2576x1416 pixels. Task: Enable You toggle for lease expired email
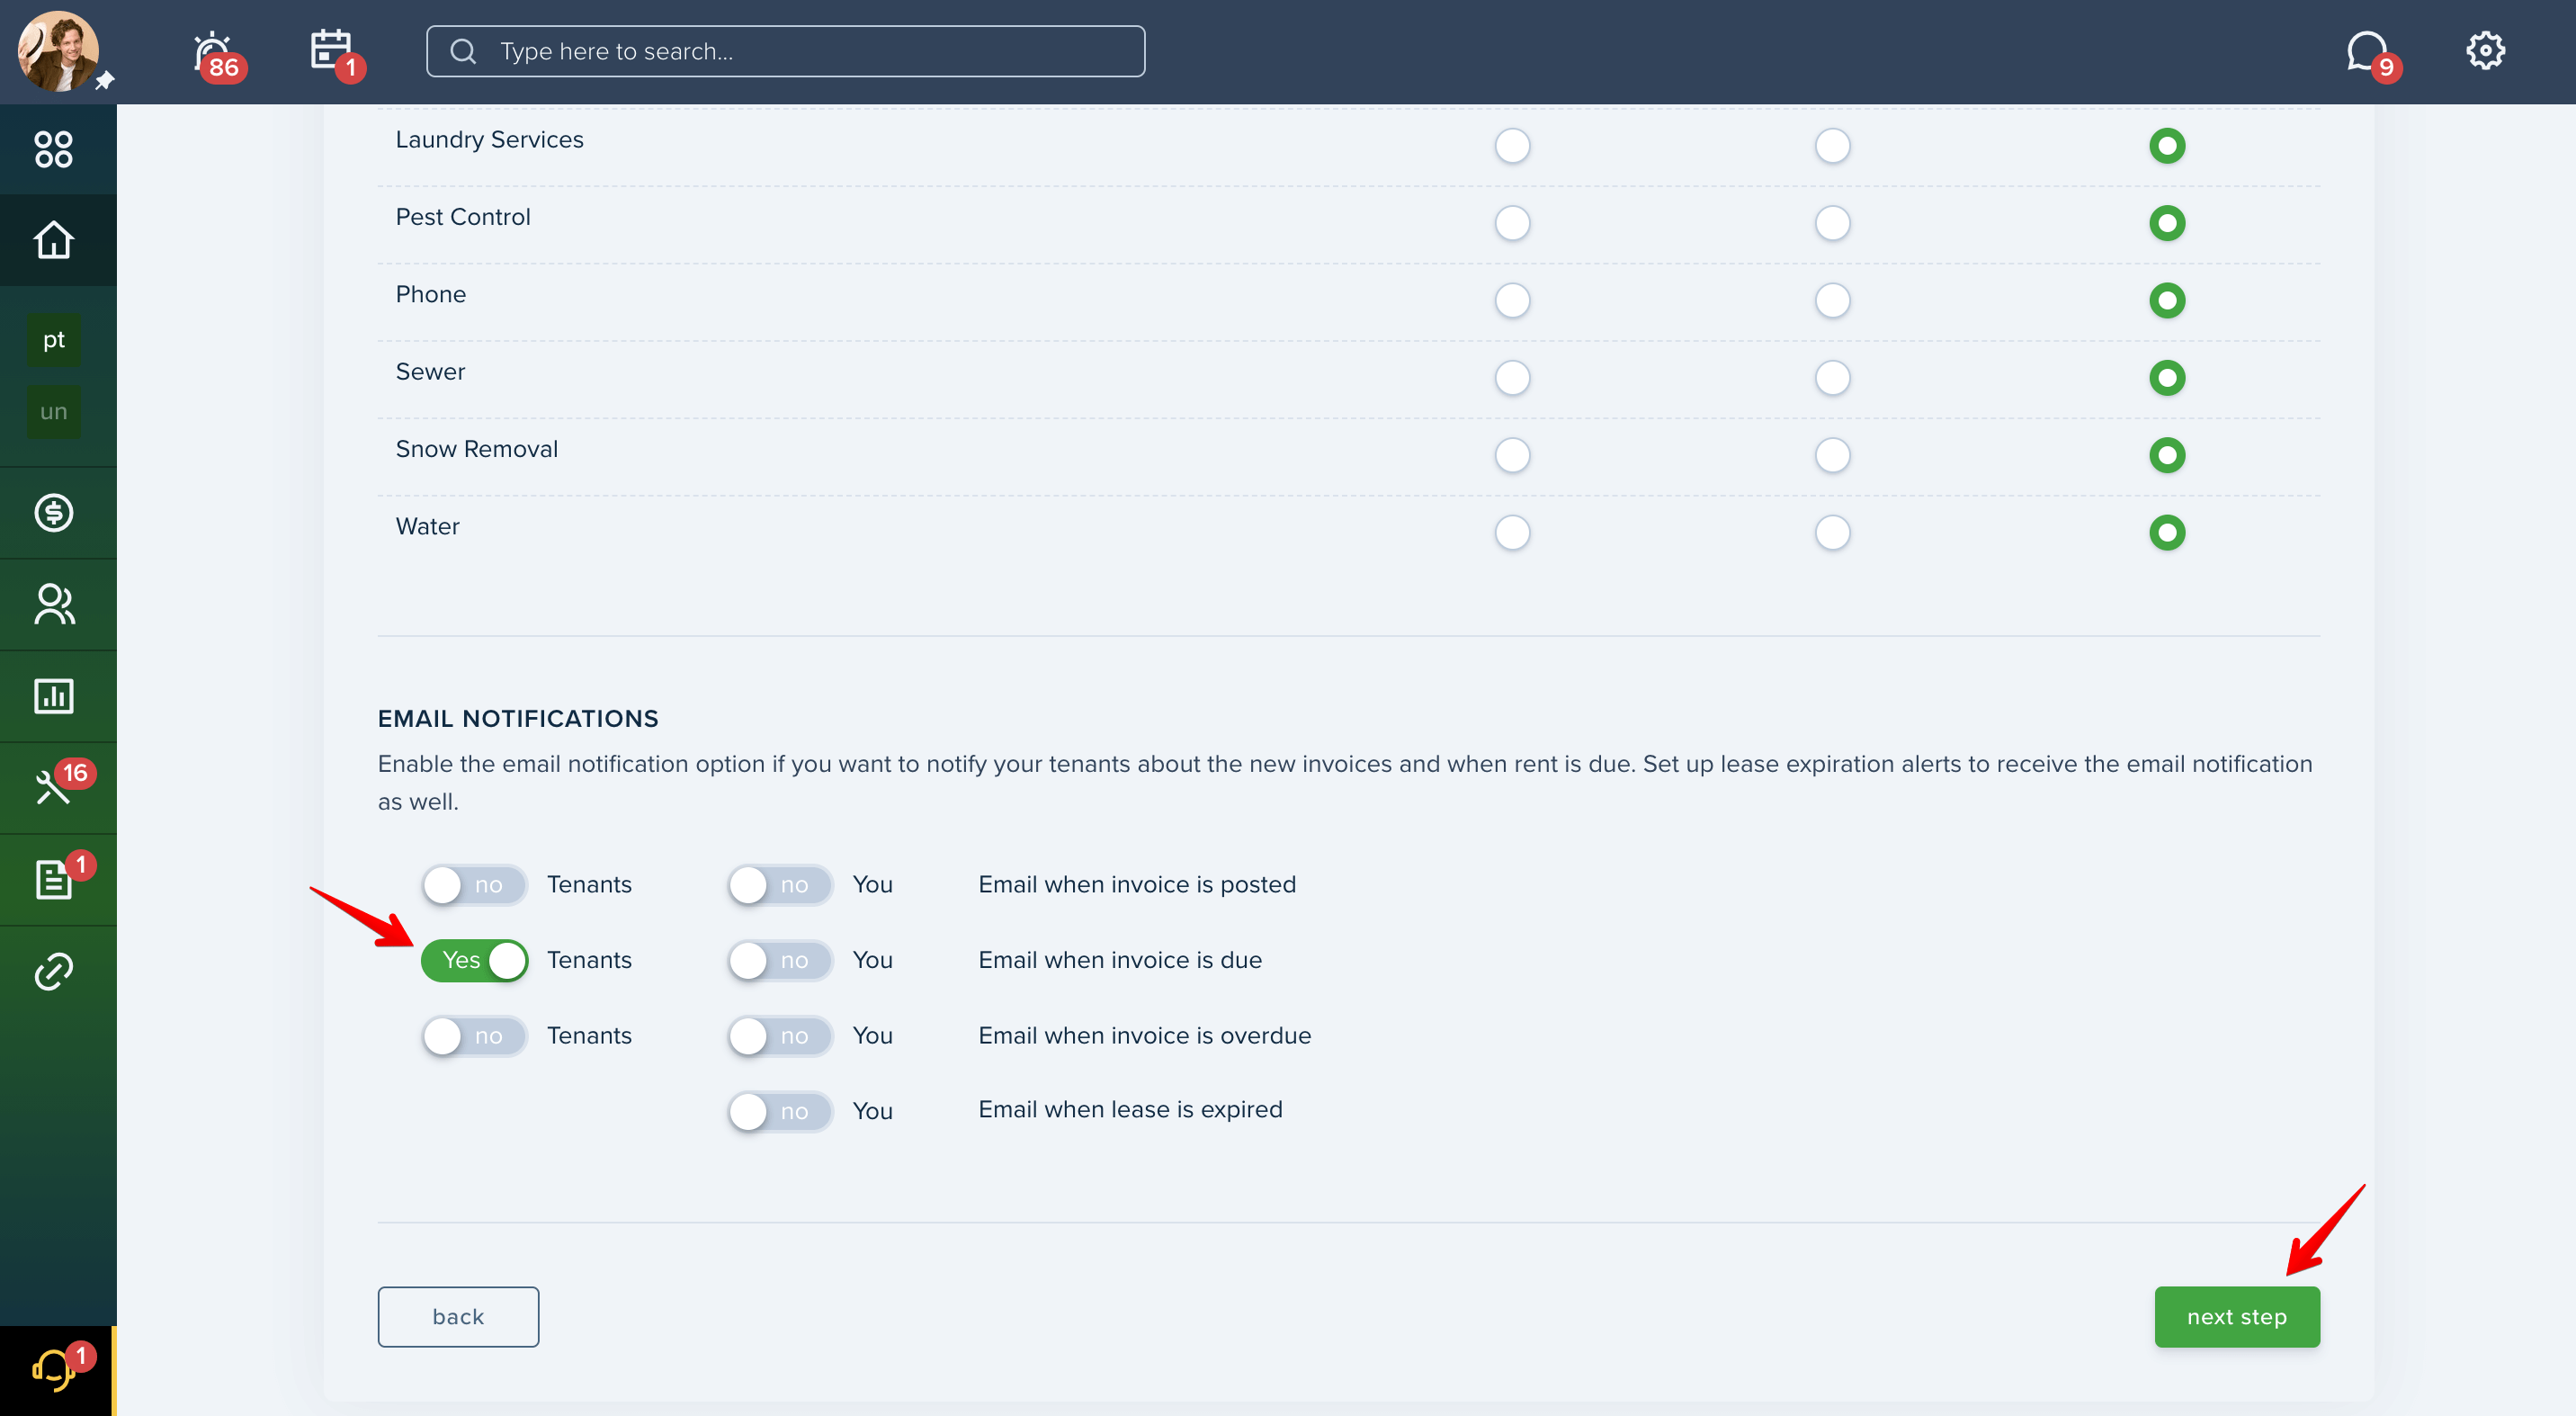point(780,1111)
